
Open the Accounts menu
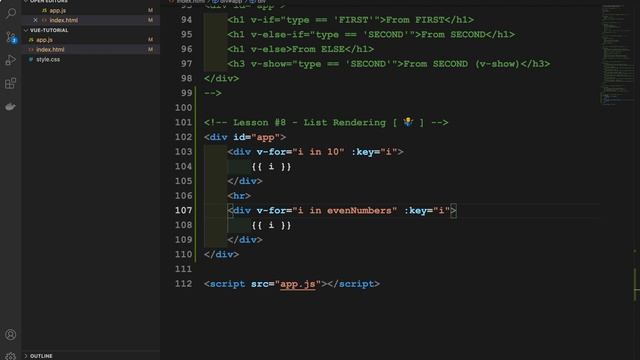click(11, 335)
